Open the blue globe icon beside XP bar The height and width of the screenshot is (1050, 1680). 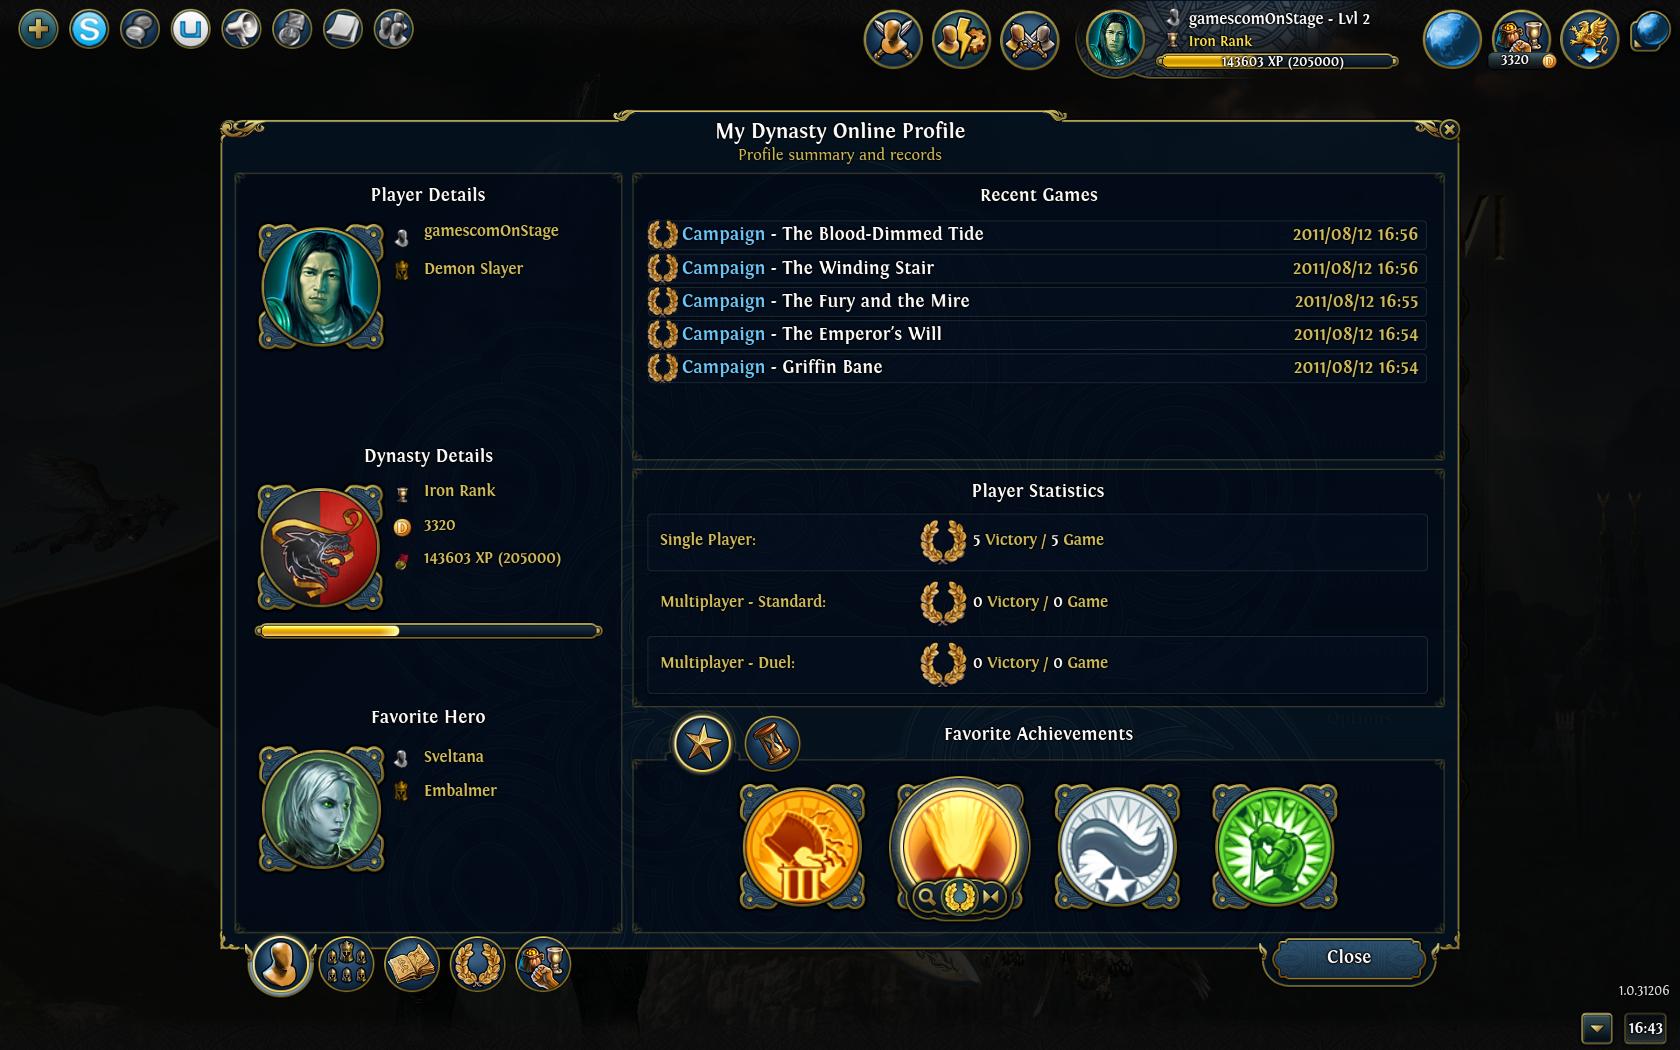point(1451,39)
